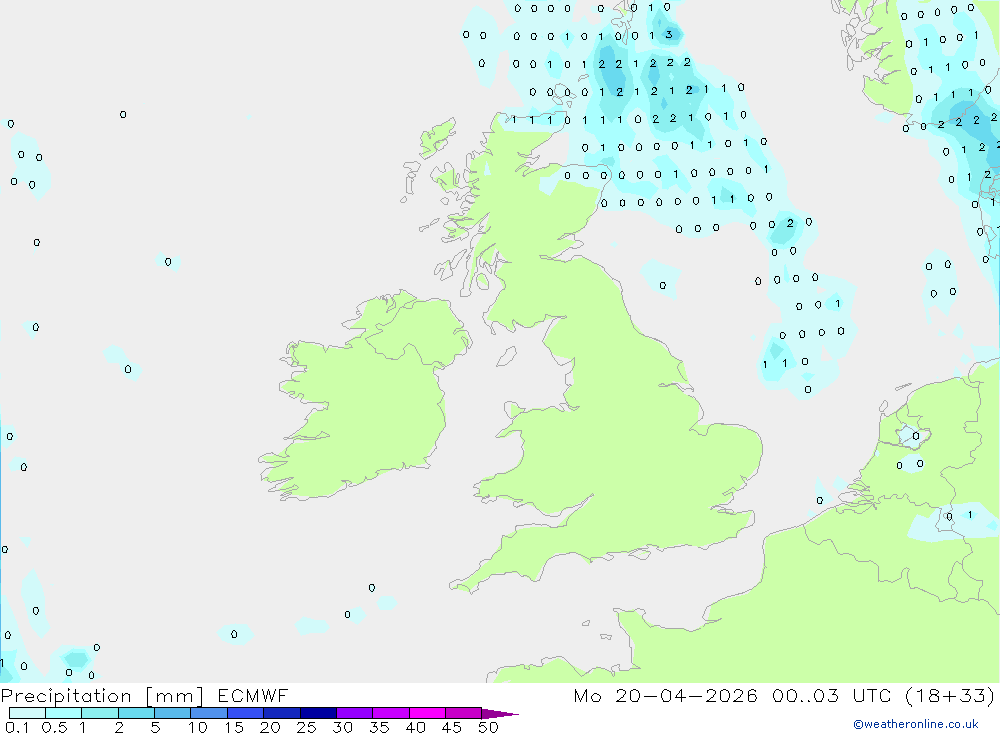Select the 5–10 mm blue legend swatch
This screenshot has width=1000, height=733.
(x=173, y=713)
